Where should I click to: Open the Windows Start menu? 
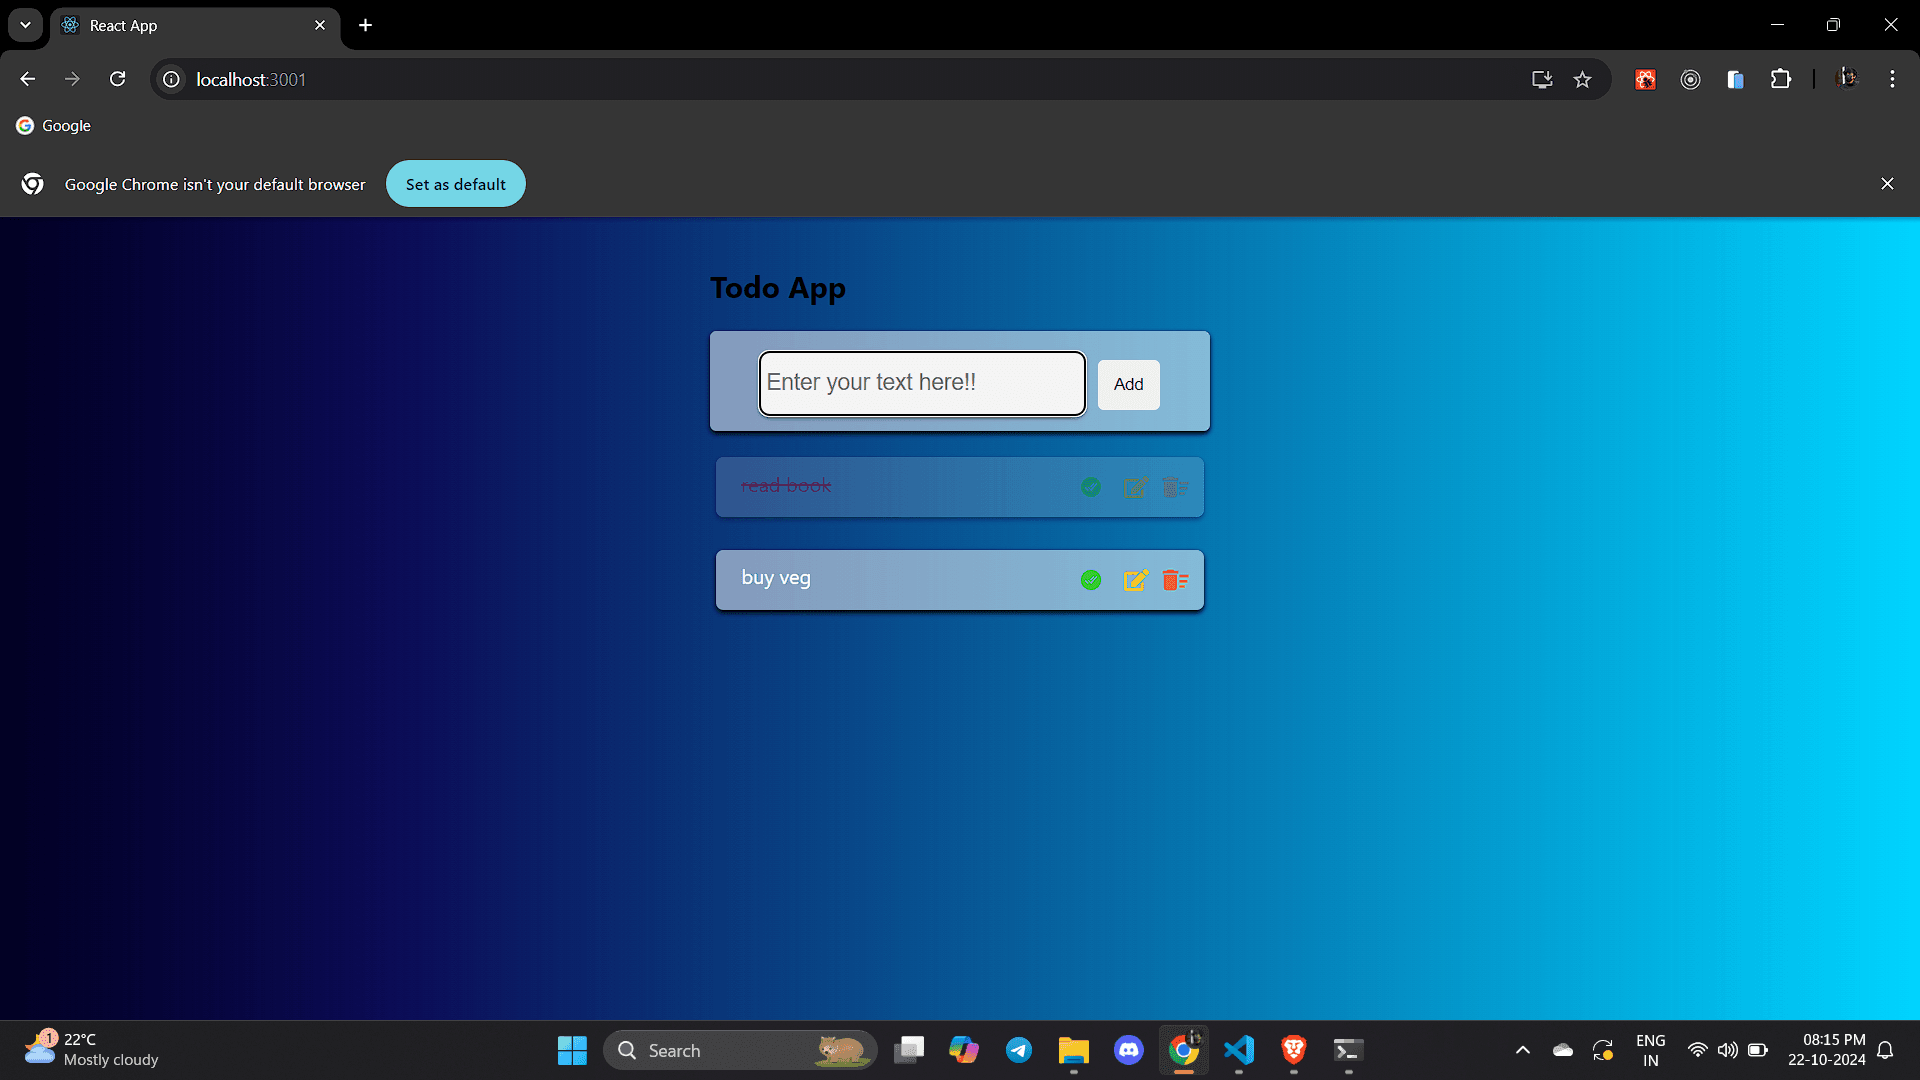pyautogui.click(x=572, y=1050)
